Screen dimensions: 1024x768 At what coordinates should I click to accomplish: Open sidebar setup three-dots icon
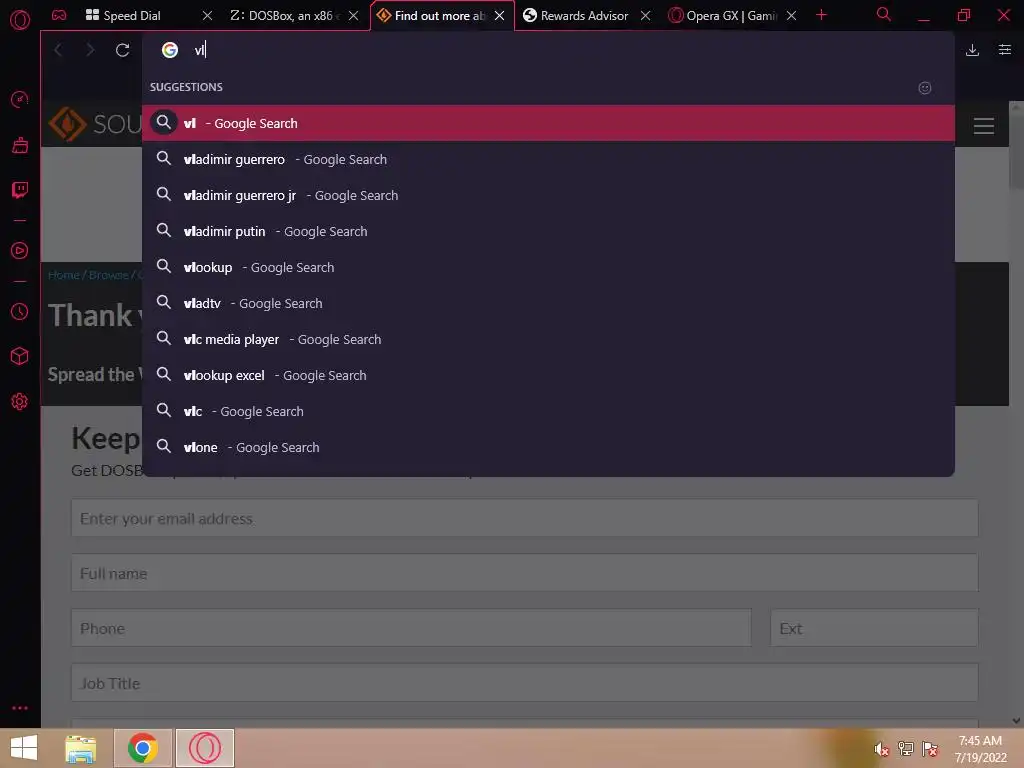pos(20,708)
